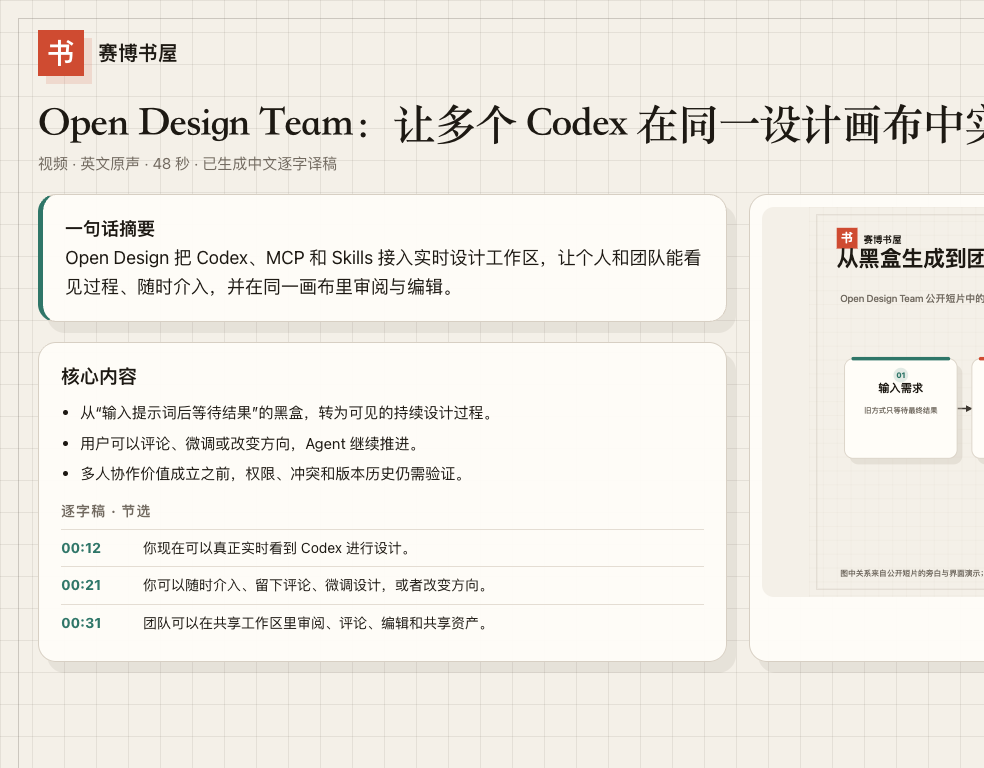Screen dimensions: 984x768
Task: Jump to timestamp 00:31
Action: coord(81,623)
